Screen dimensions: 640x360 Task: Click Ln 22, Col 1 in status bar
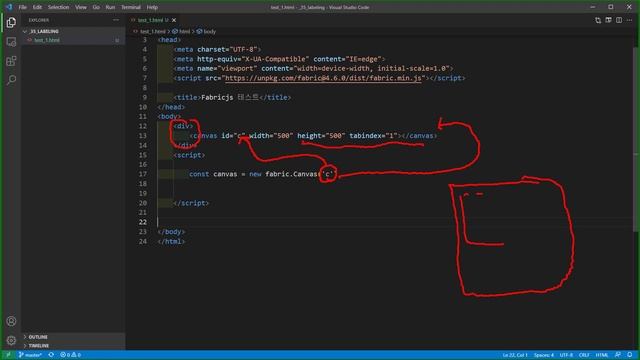(515, 355)
